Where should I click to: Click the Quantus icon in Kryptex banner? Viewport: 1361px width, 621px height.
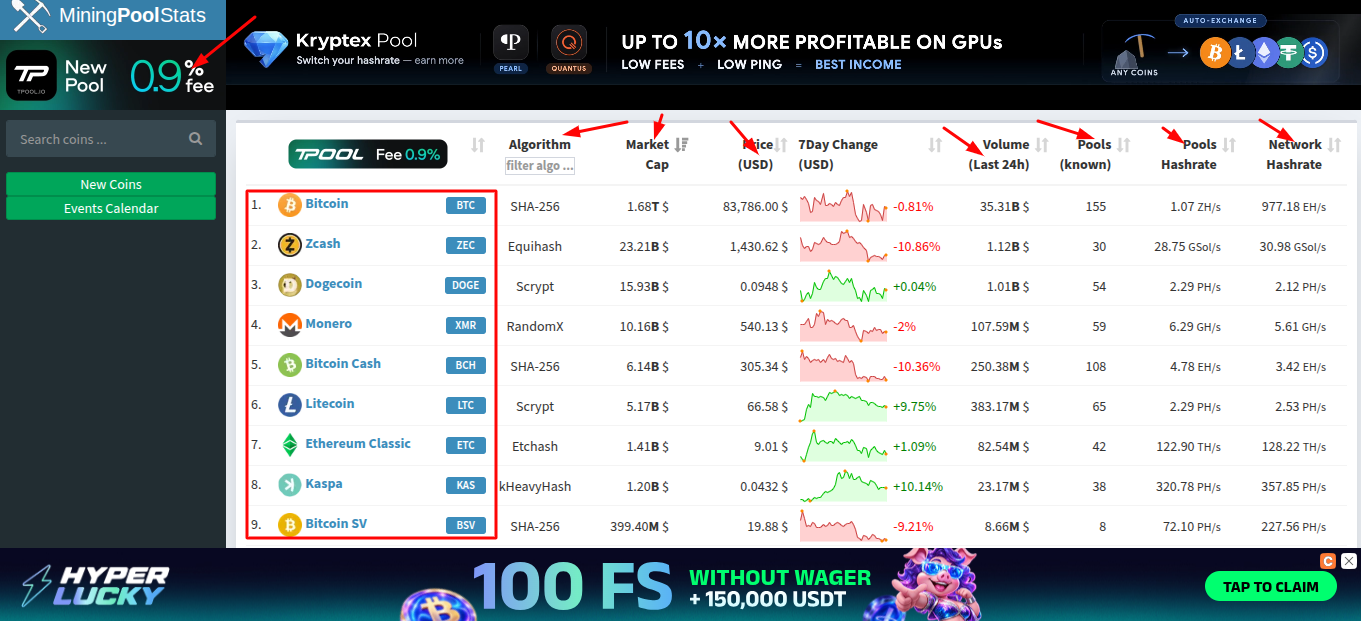point(568,43)
